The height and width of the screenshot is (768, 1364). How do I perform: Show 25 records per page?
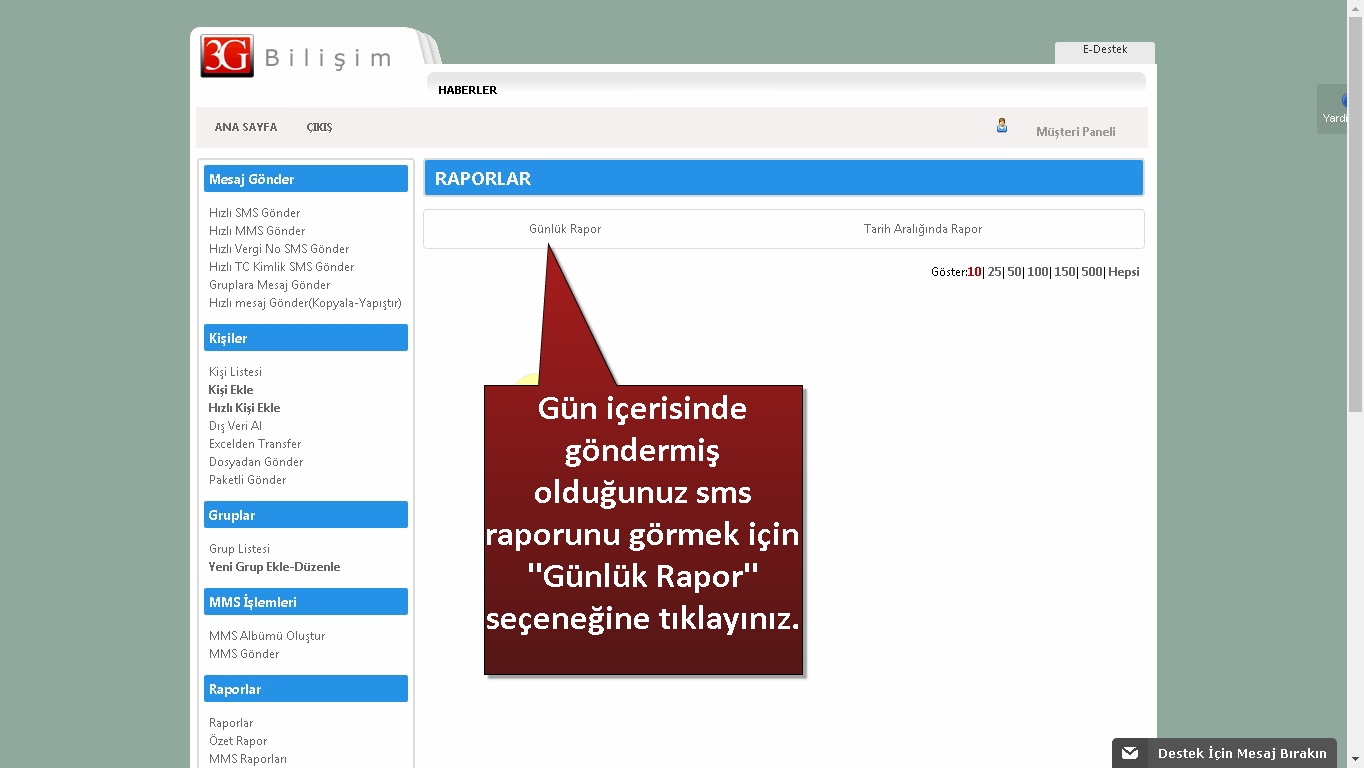coord(994,272)
